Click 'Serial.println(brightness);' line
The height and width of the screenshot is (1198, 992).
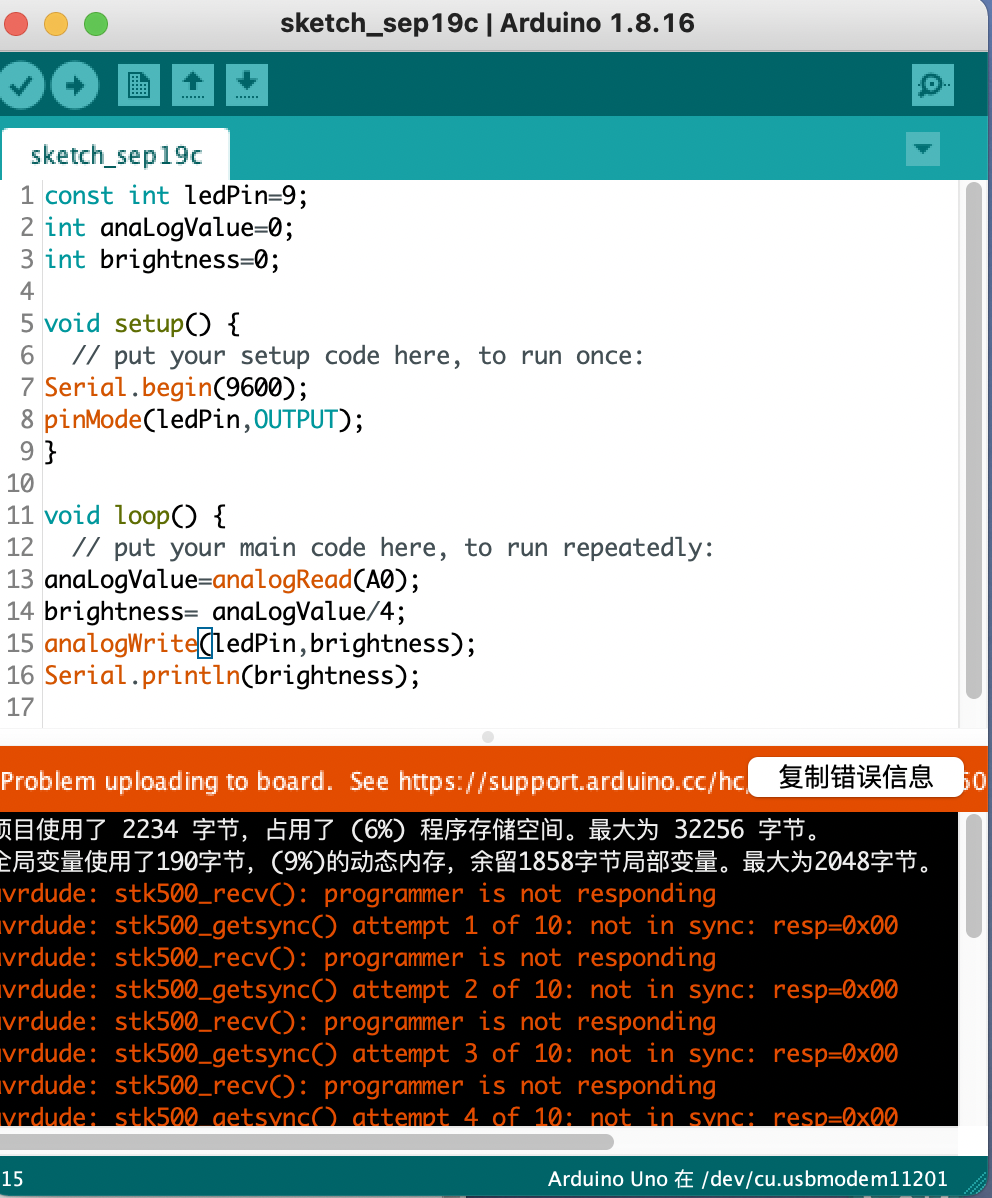(232, 675)
